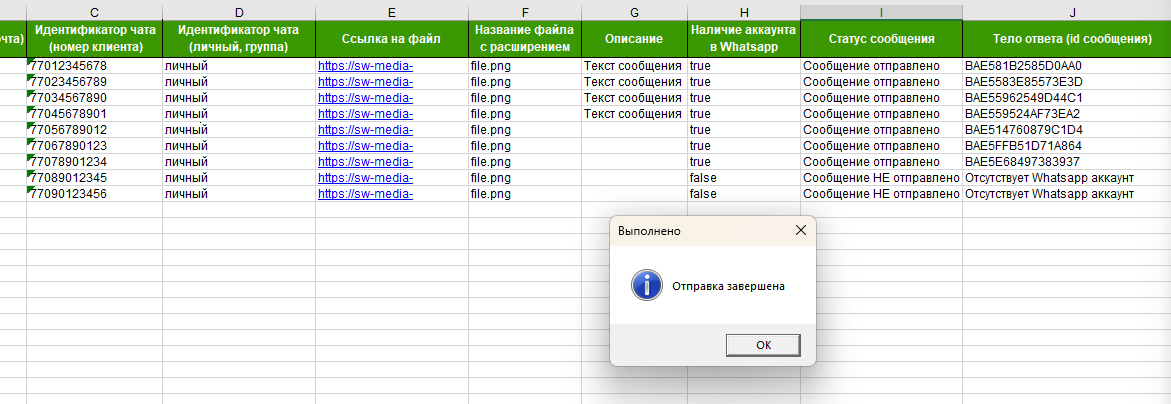Select last row's Отсутствует Whatsapp аккаунт cell
1171x404 pixels.
[1049, 194]
